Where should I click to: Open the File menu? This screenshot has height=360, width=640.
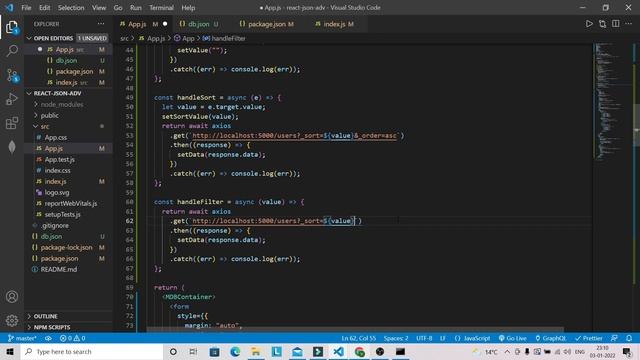tap(26, 8)
